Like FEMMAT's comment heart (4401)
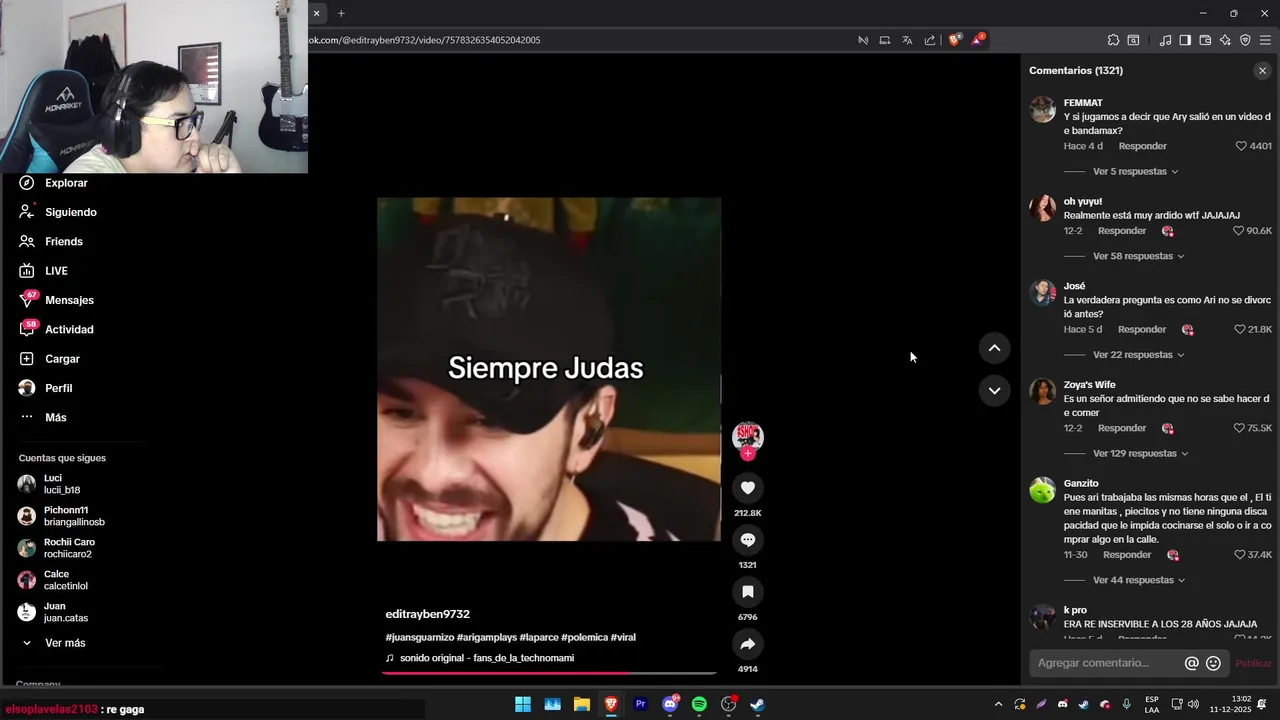The image size is (1280, 720). click(1241, 146)
